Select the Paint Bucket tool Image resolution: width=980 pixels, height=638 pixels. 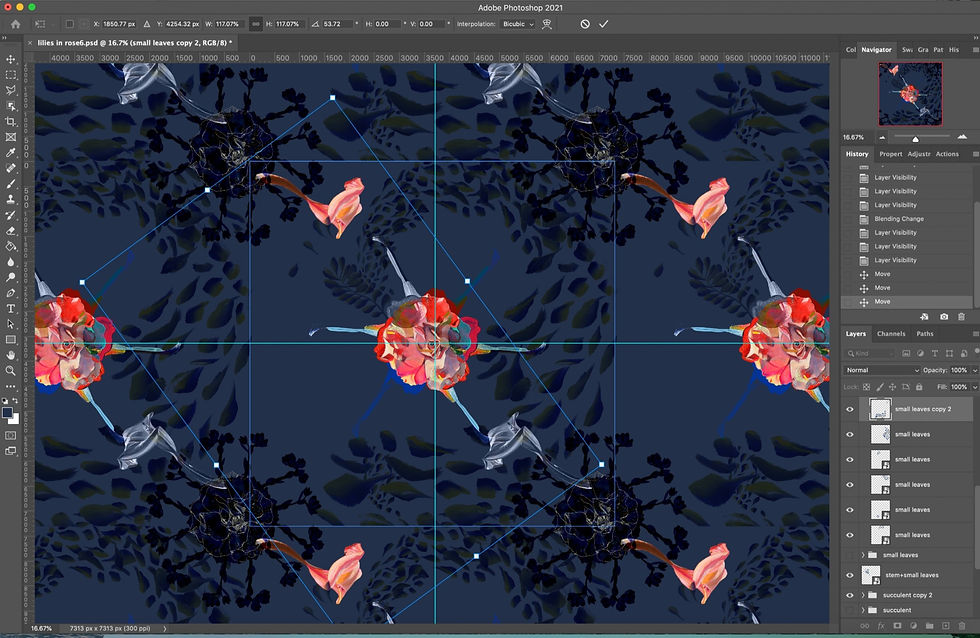click(11, 247)
